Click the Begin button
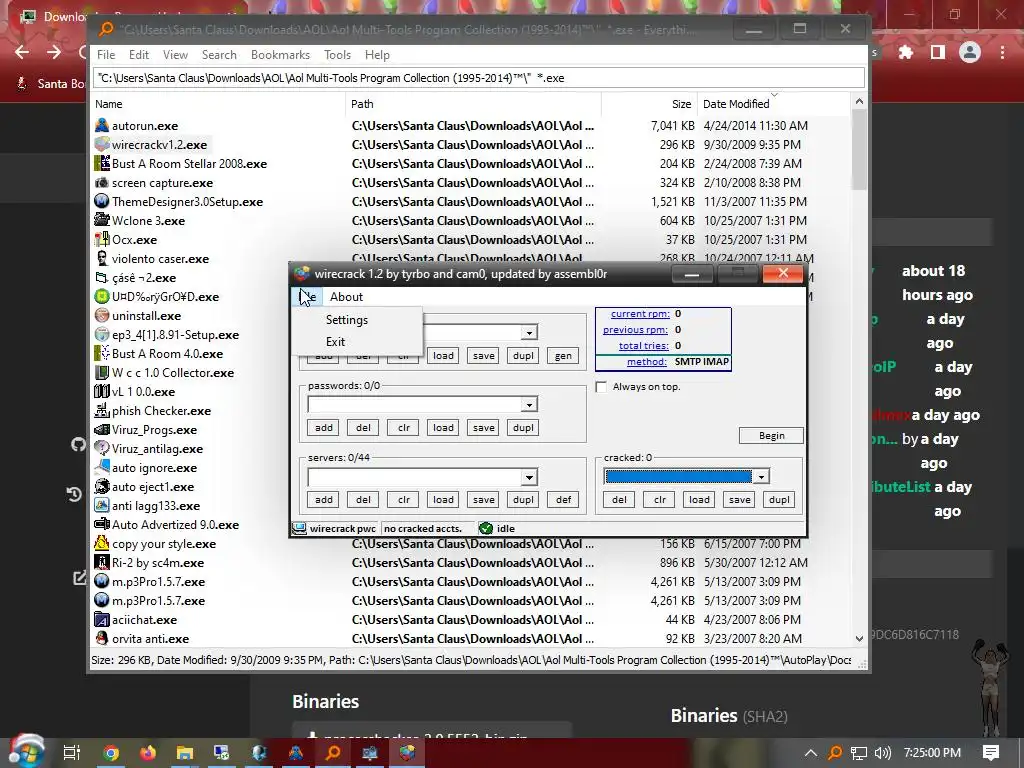The height and width of the screenshot is (768, 1024). [771, 436]
